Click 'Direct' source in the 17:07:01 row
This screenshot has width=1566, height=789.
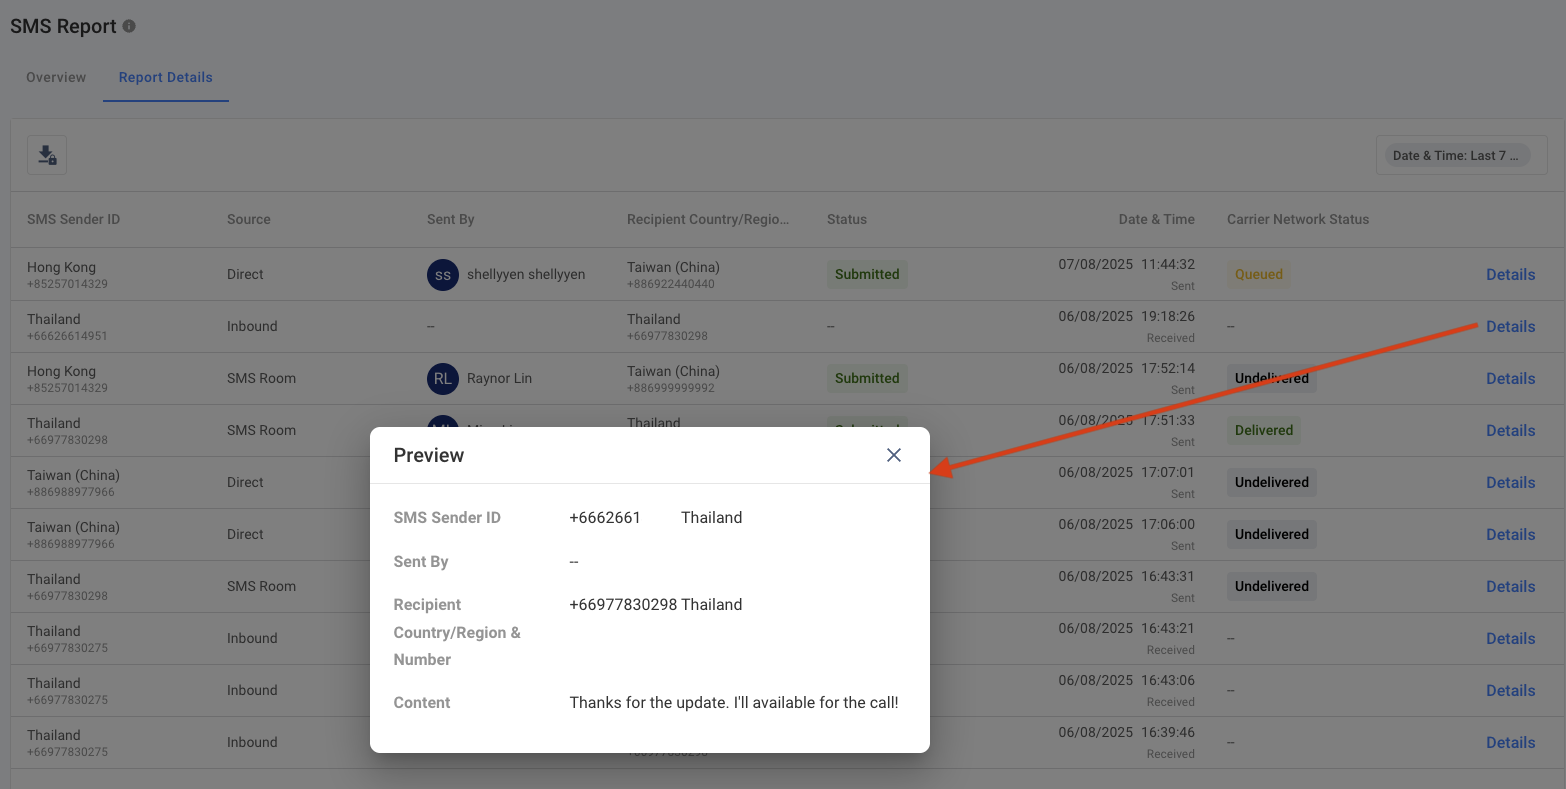pos(245,482)
